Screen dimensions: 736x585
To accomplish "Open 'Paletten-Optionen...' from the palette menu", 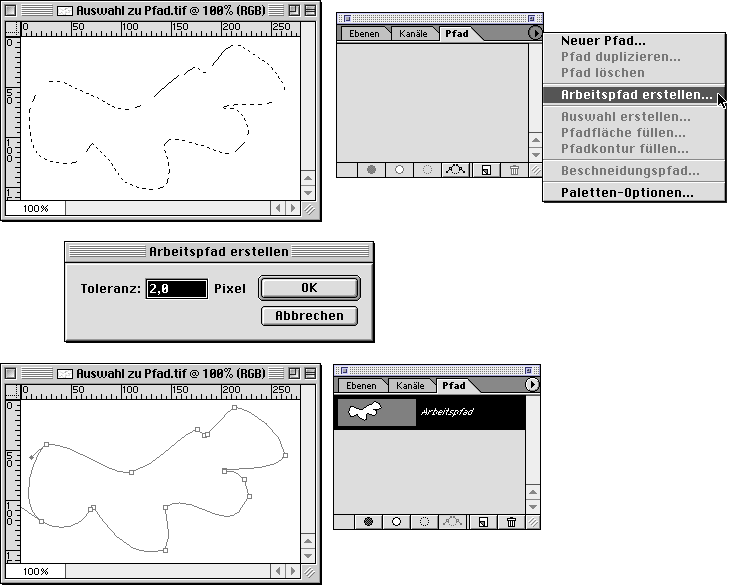I will click(627, 192).
